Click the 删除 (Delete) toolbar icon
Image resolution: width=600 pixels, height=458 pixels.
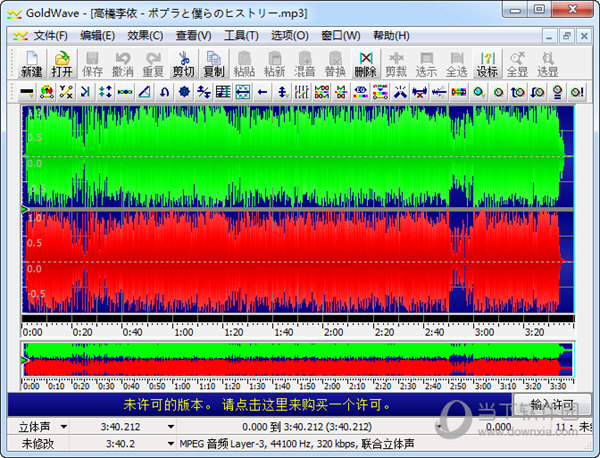click(365, 64)
